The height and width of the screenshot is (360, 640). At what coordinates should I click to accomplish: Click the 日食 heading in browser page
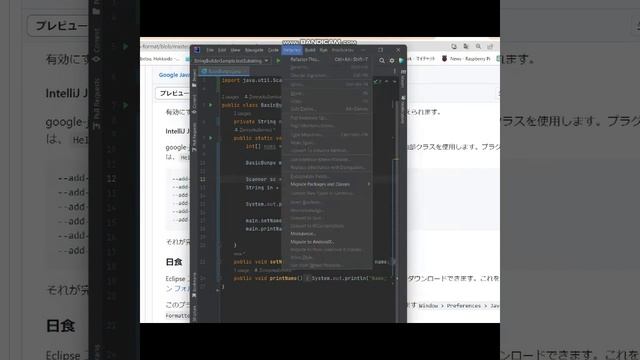pyautogui.click(x=174, y=262)
